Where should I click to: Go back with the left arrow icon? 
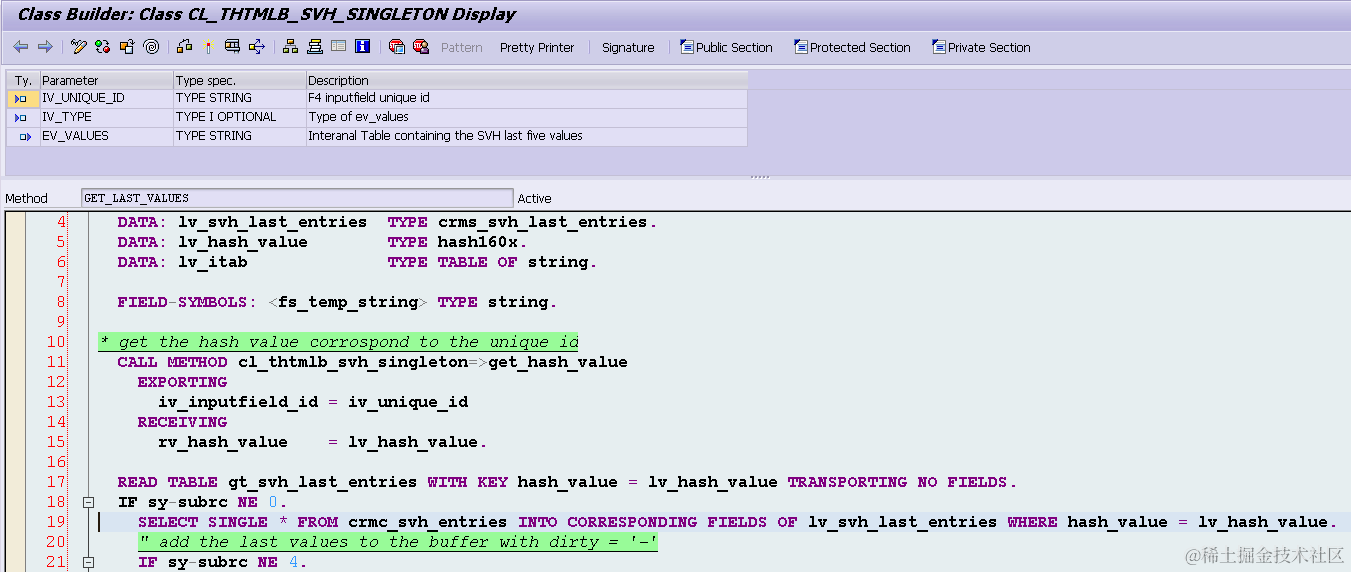[21, 47]
